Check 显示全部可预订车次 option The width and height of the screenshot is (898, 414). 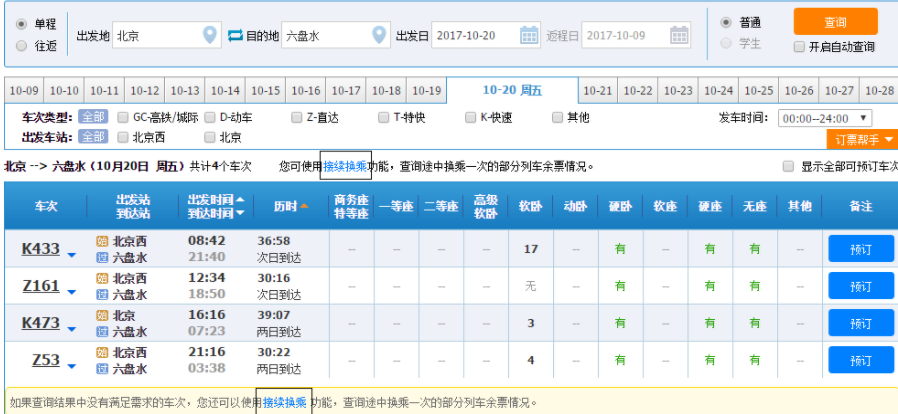click(x=789, y=167)
